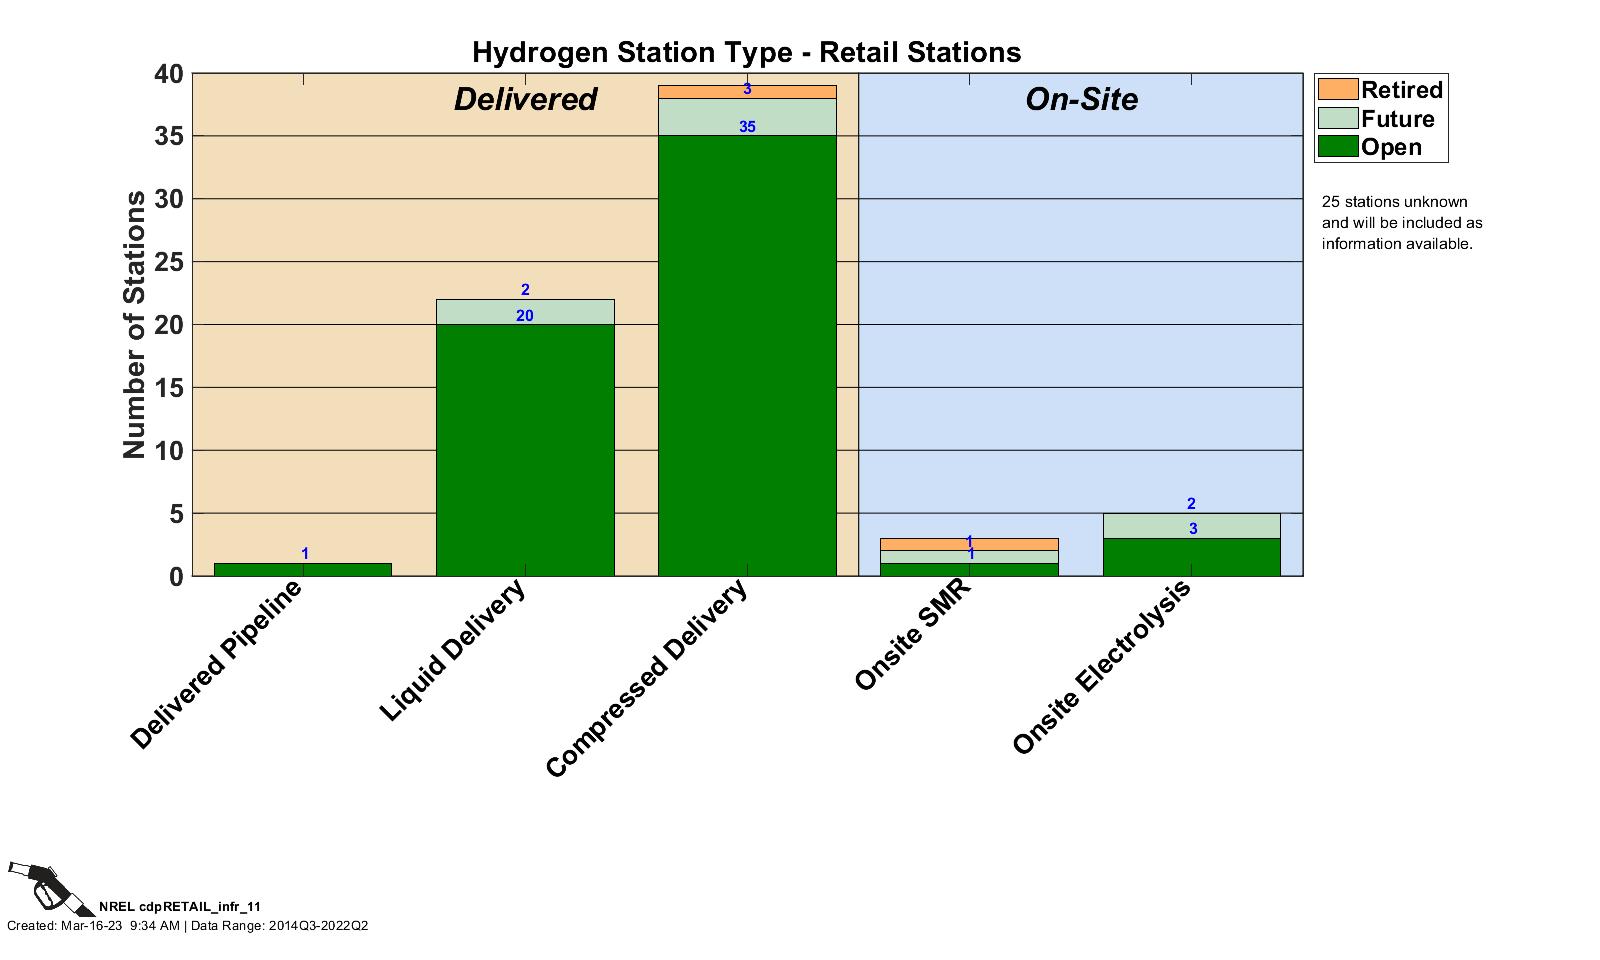Select the Liquid Delivery dark green bar
The image size is (1600, 960).
525,450
